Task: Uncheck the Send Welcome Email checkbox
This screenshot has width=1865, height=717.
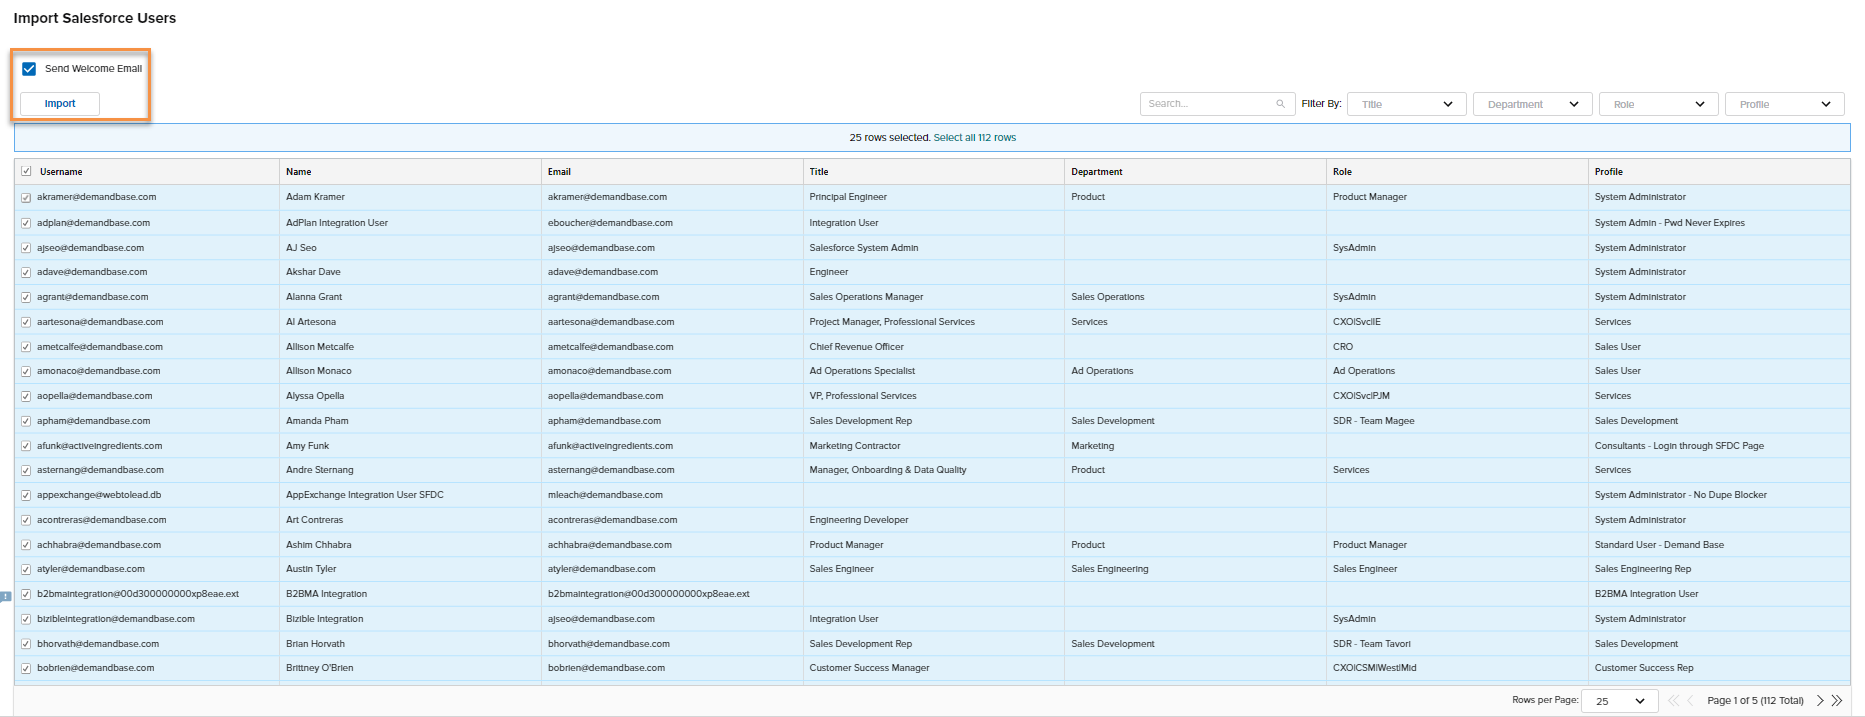Action: tap(29, 69)
